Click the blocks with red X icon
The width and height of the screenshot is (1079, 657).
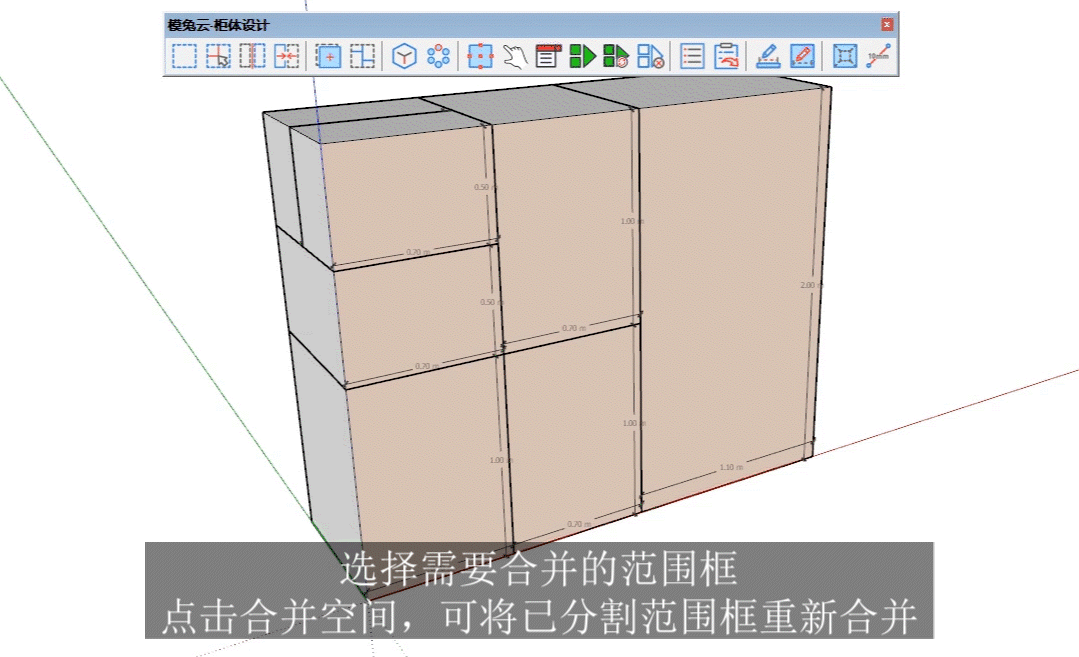[x=651, y=57]
